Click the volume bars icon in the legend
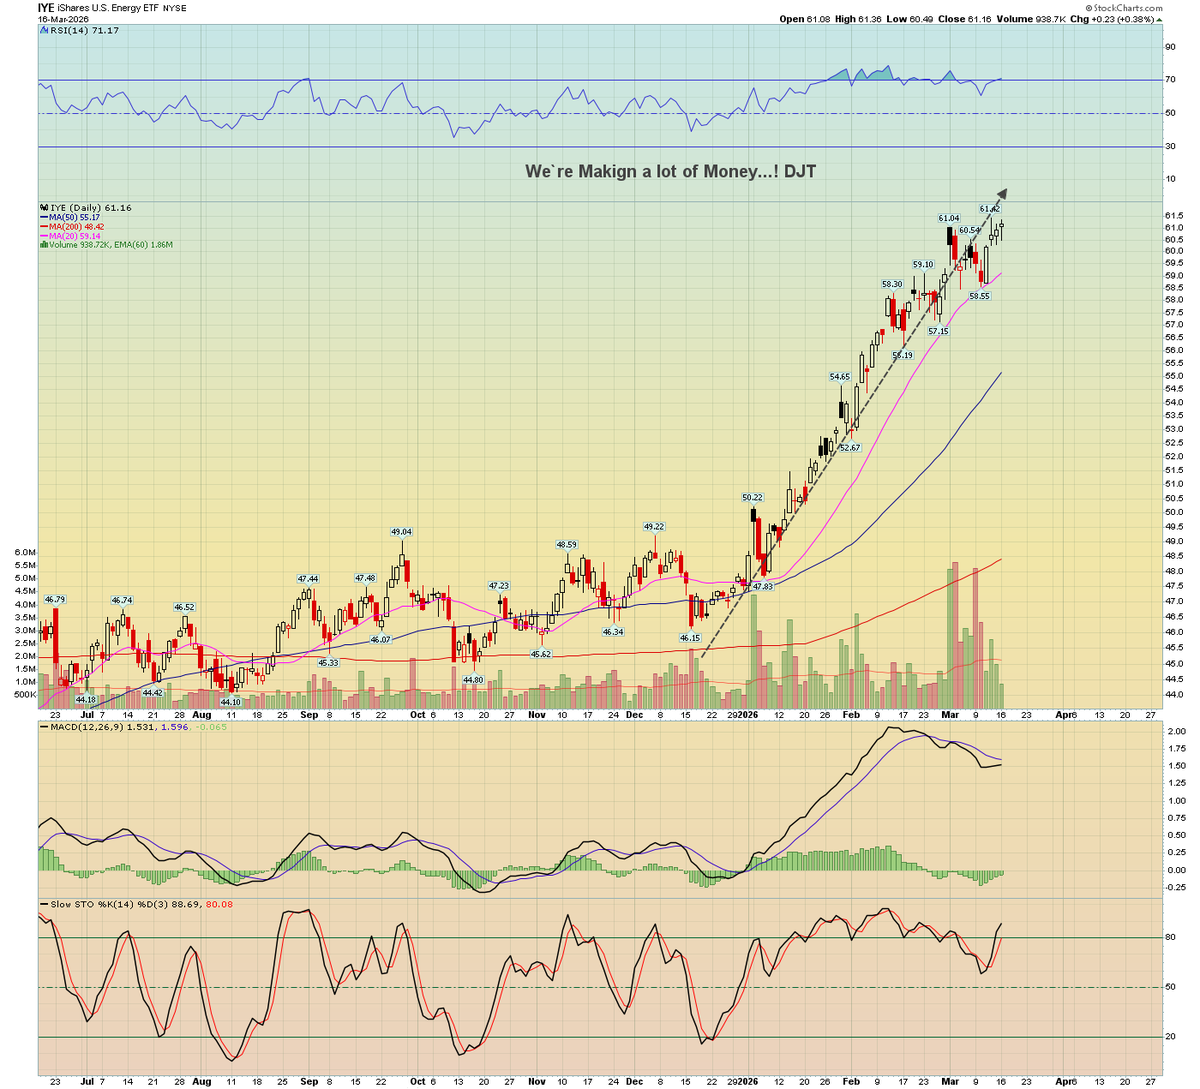Viewport: 1200px width, 1089px height. tap(44, 245)
